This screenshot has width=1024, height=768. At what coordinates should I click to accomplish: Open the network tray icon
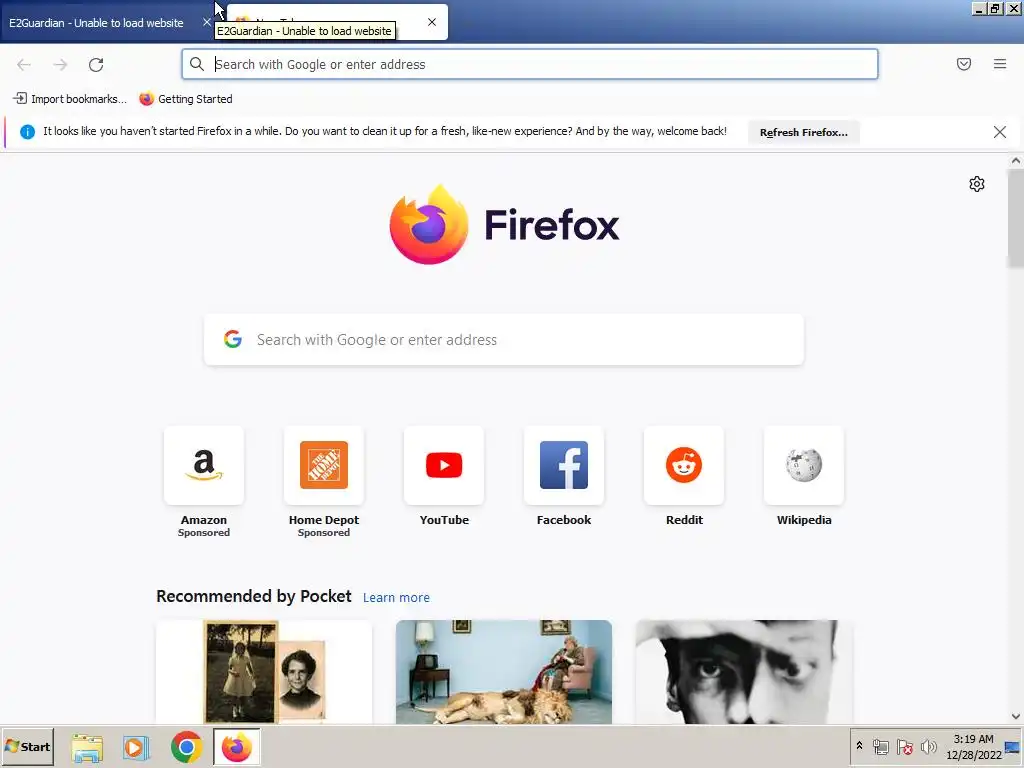(880, 746)
